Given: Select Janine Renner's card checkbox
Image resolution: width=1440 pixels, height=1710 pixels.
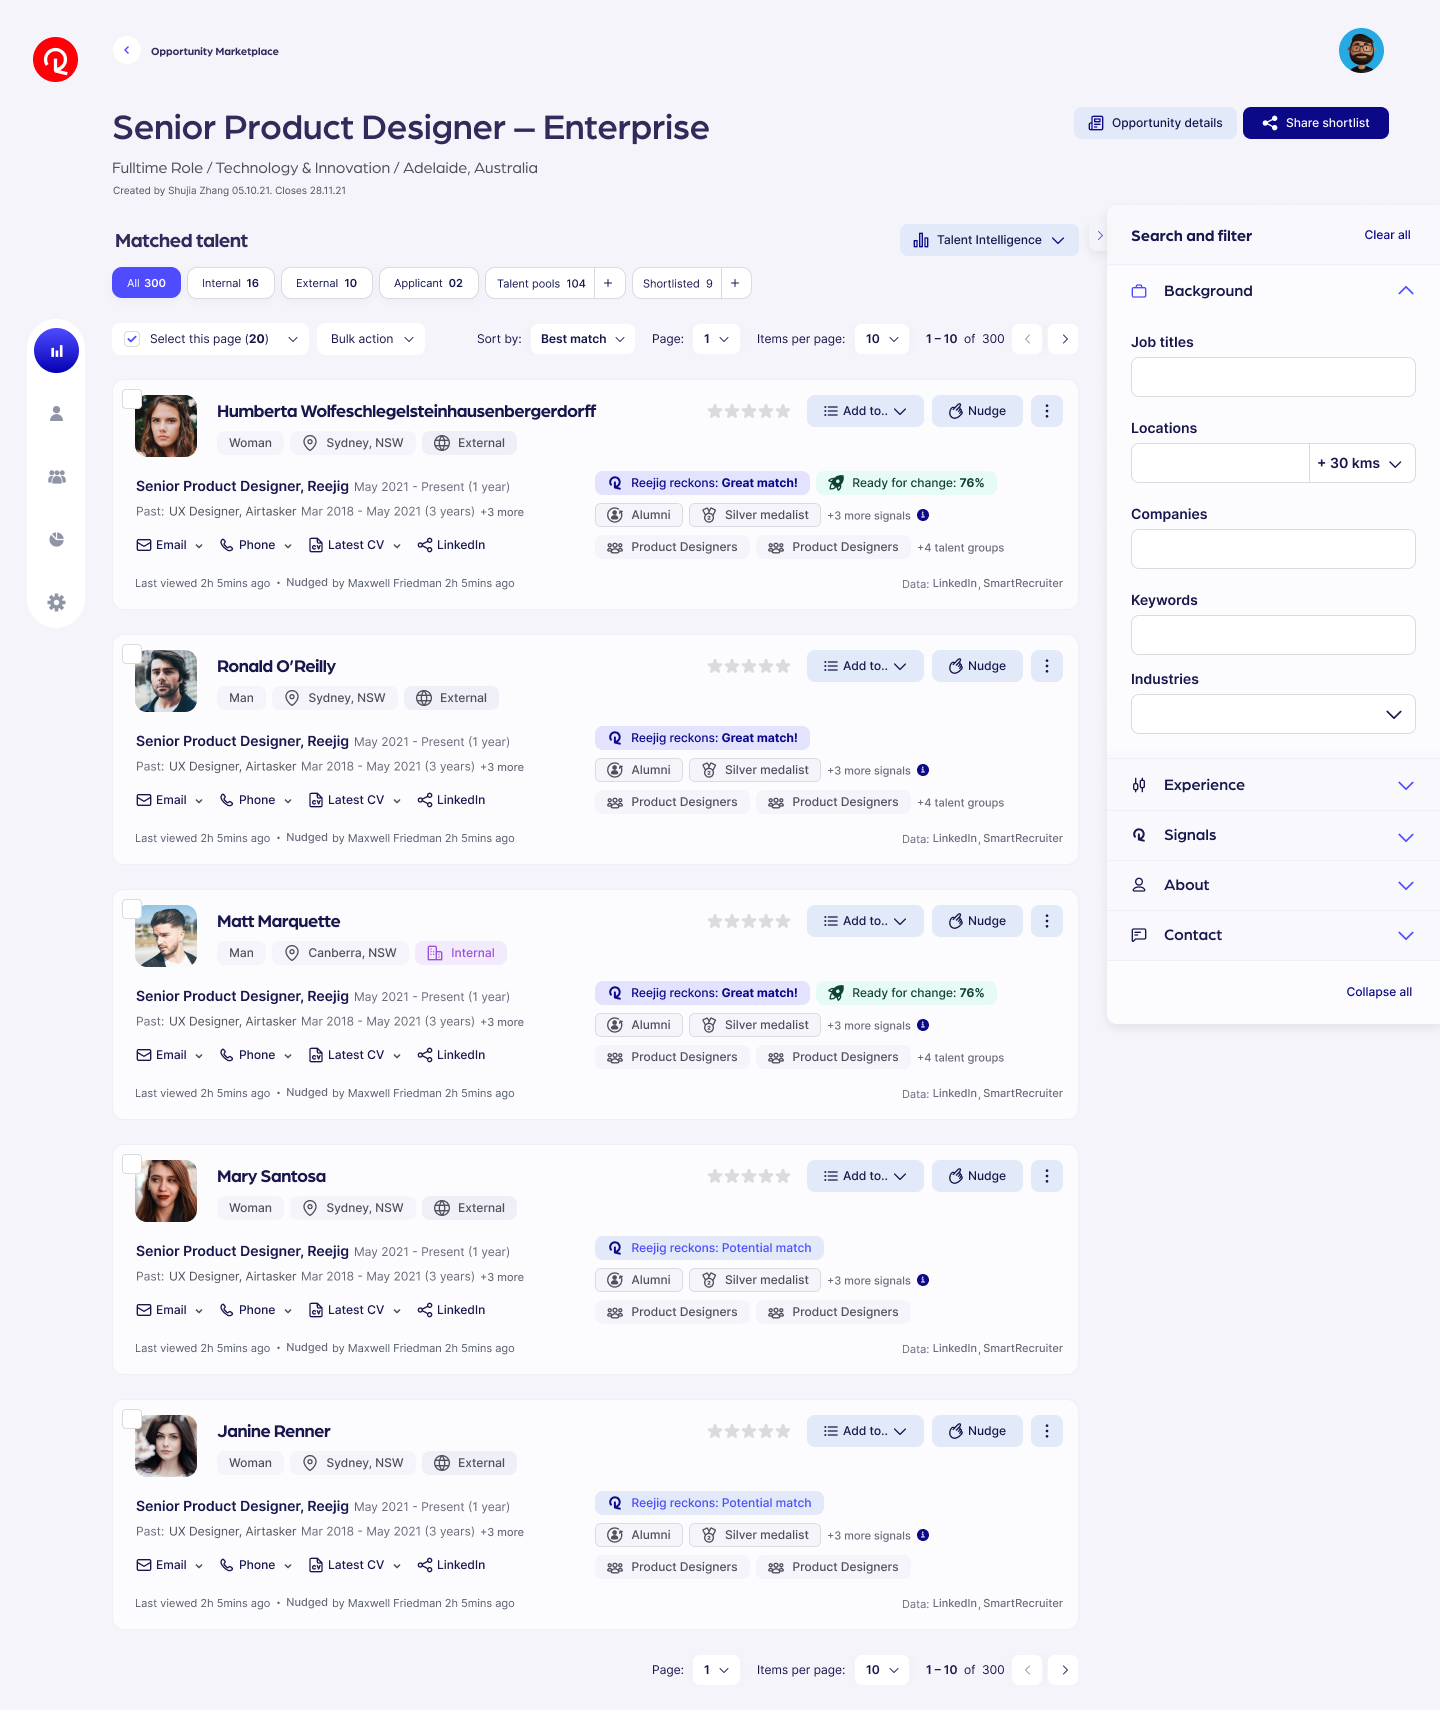Looking at the screenshot, I should [131, 1419].
